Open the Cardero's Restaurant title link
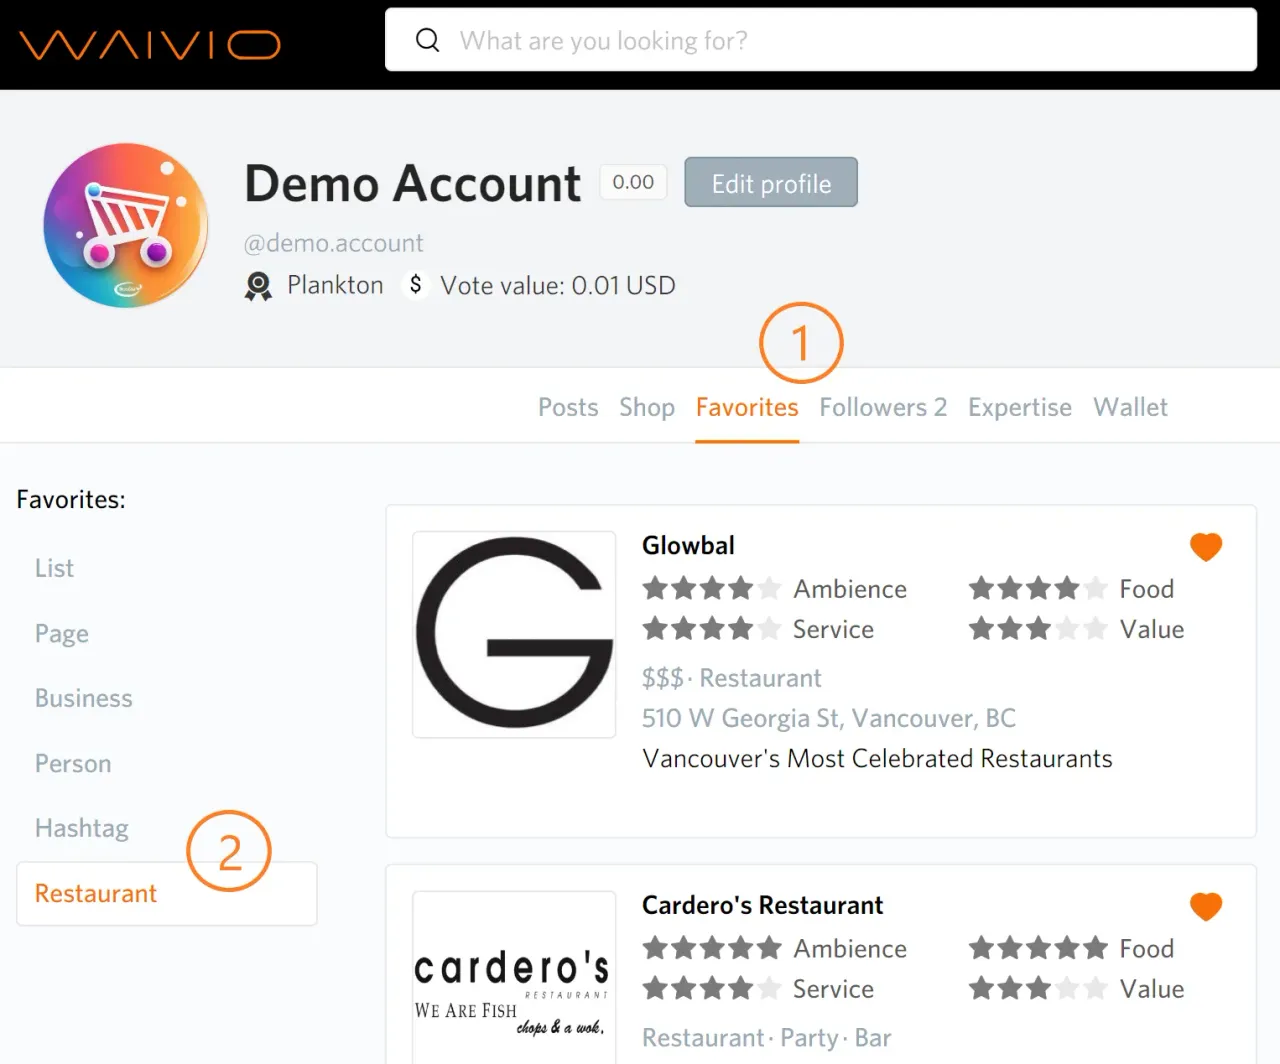The image size is (1280, 1064). [762, 905]
